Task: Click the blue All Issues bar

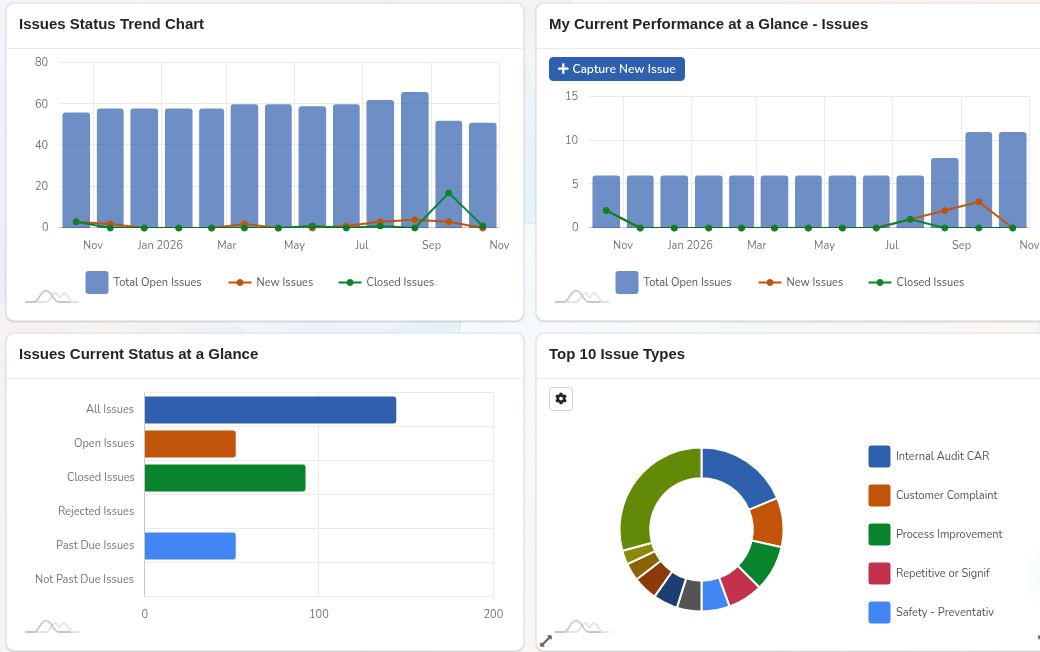Action: coord(270,410)
